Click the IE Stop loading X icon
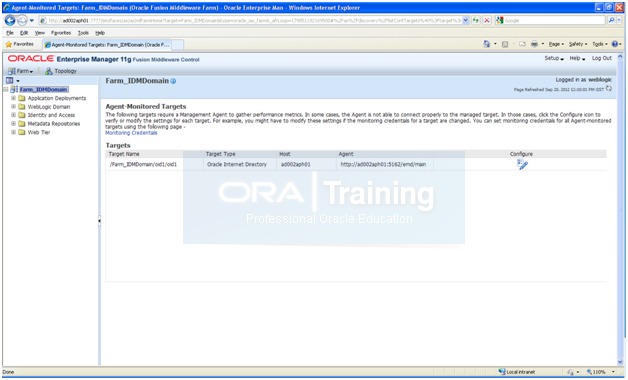 [487, 20]
